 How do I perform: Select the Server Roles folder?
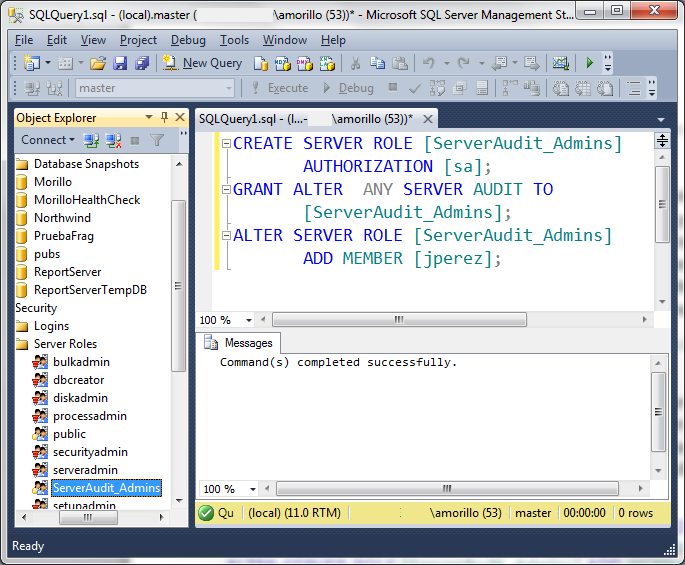click(57, 344)
